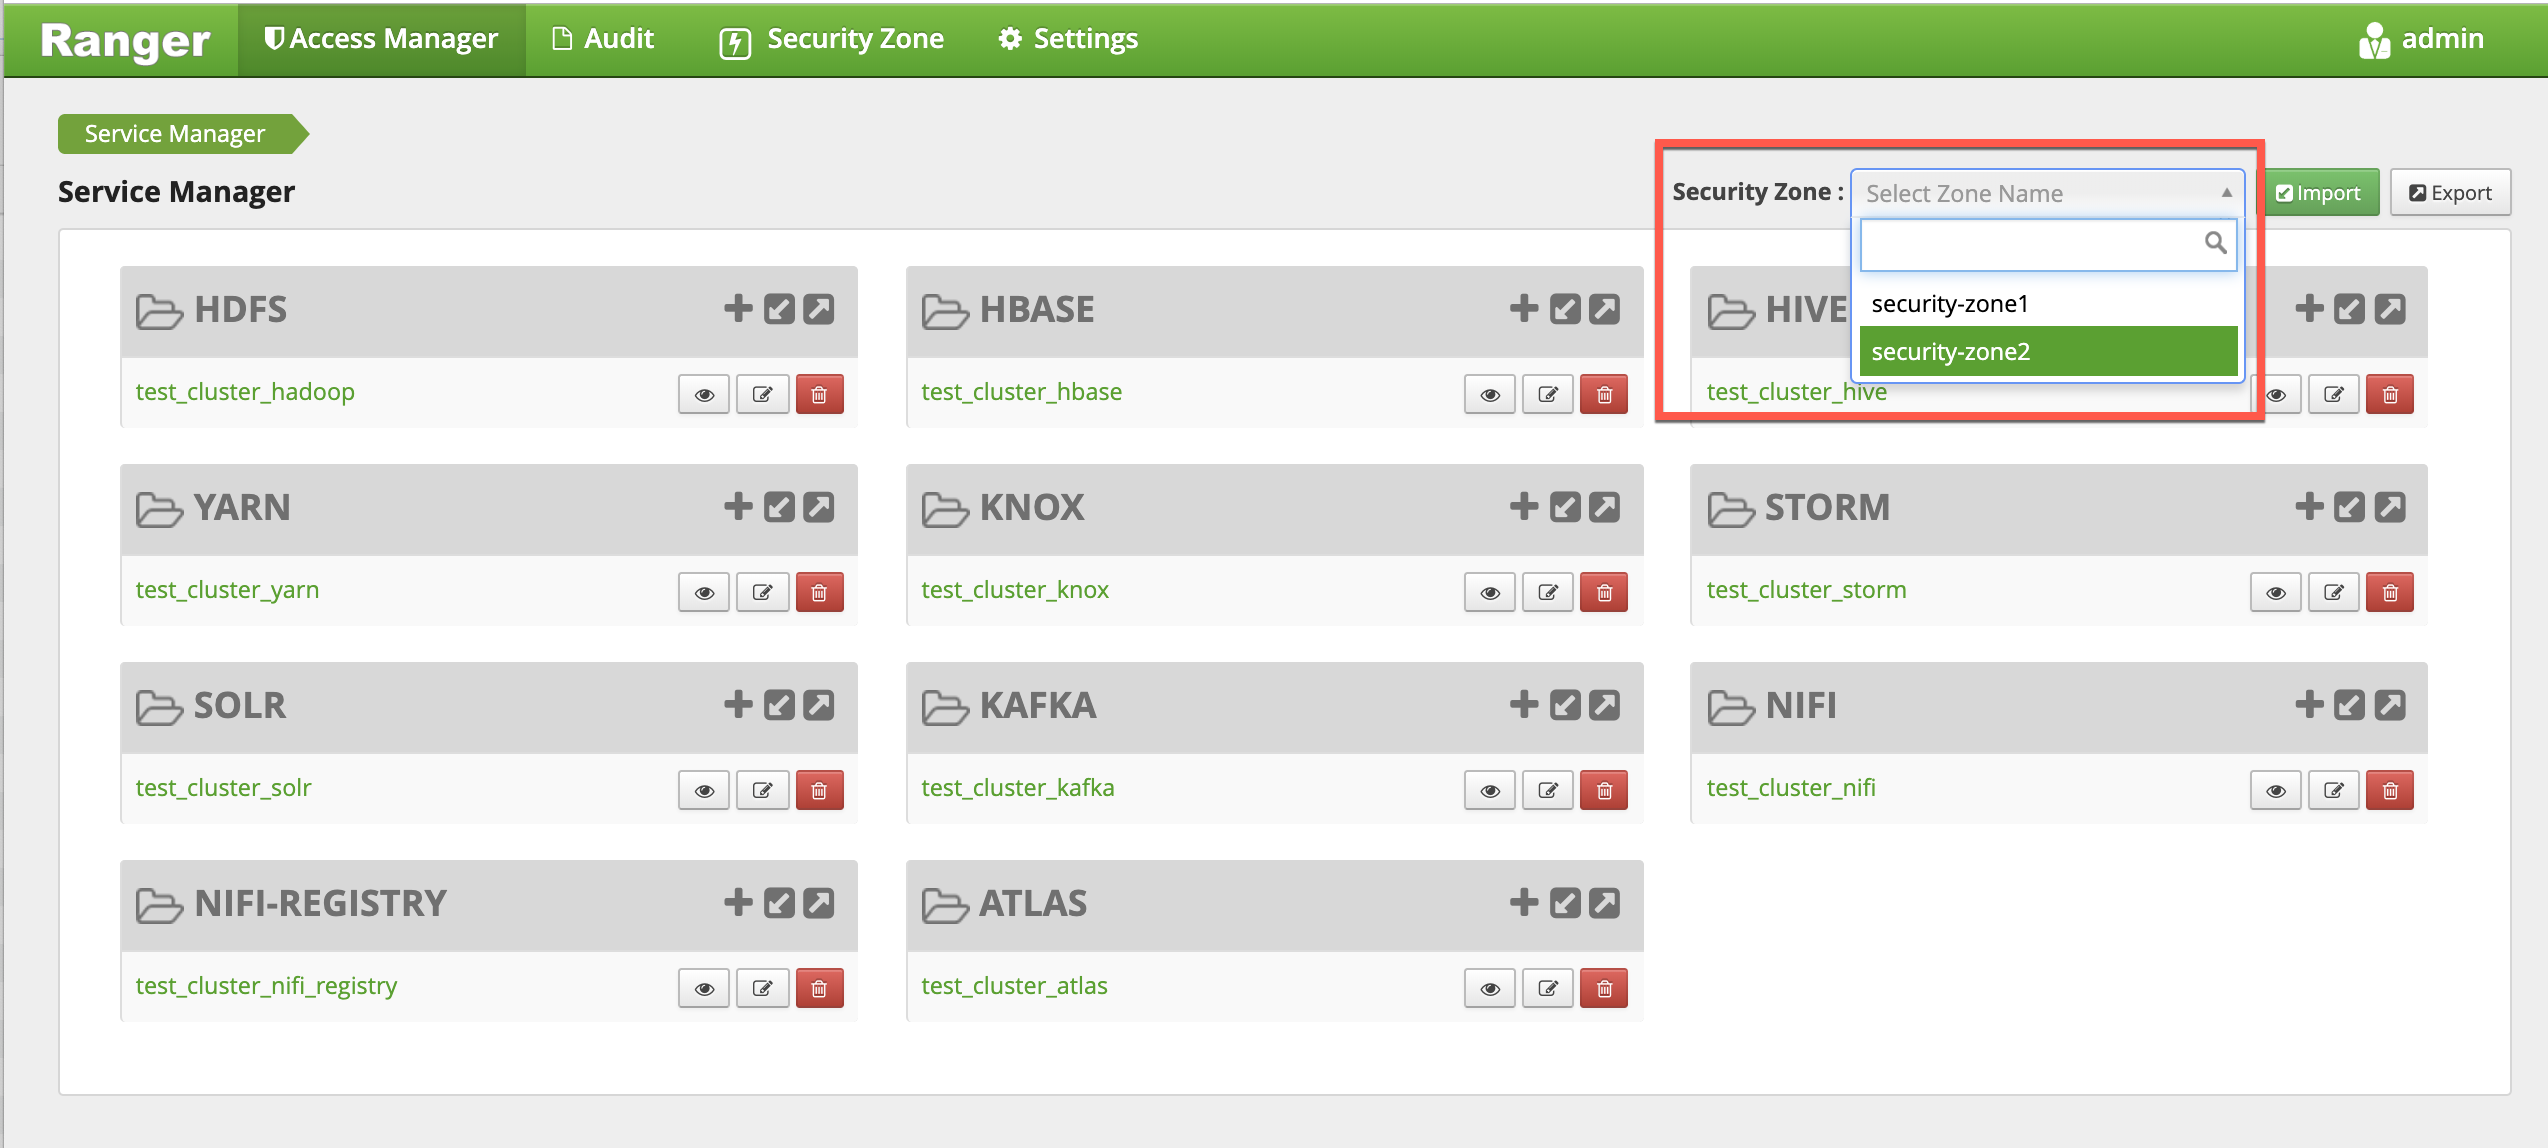
Task: Open the Security Zone page
Action: [x=832, y=39]
